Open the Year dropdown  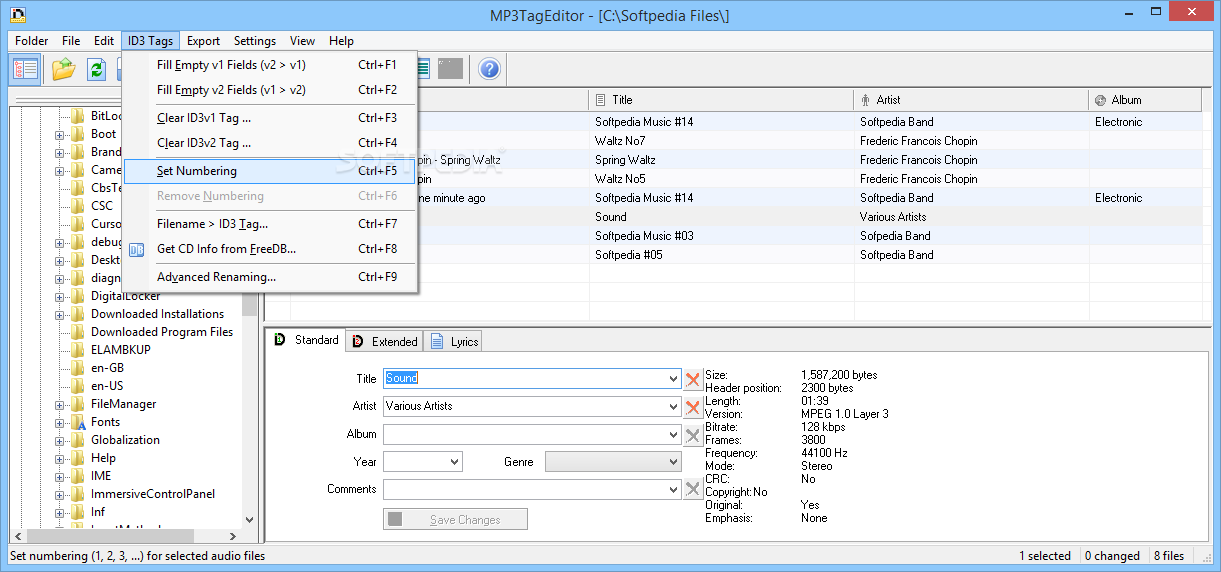click(455, 462)
